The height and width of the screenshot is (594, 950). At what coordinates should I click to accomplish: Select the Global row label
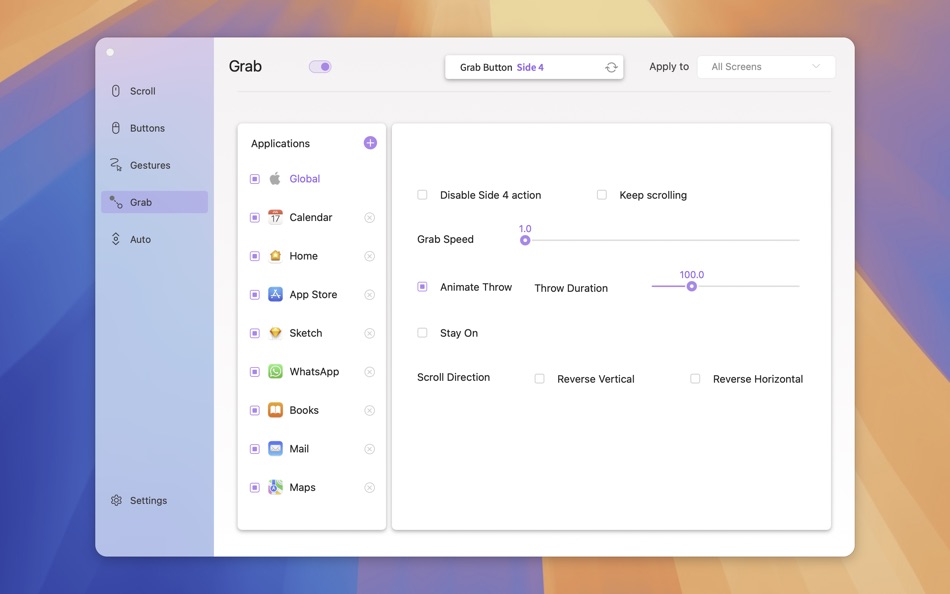click(305, 179)
